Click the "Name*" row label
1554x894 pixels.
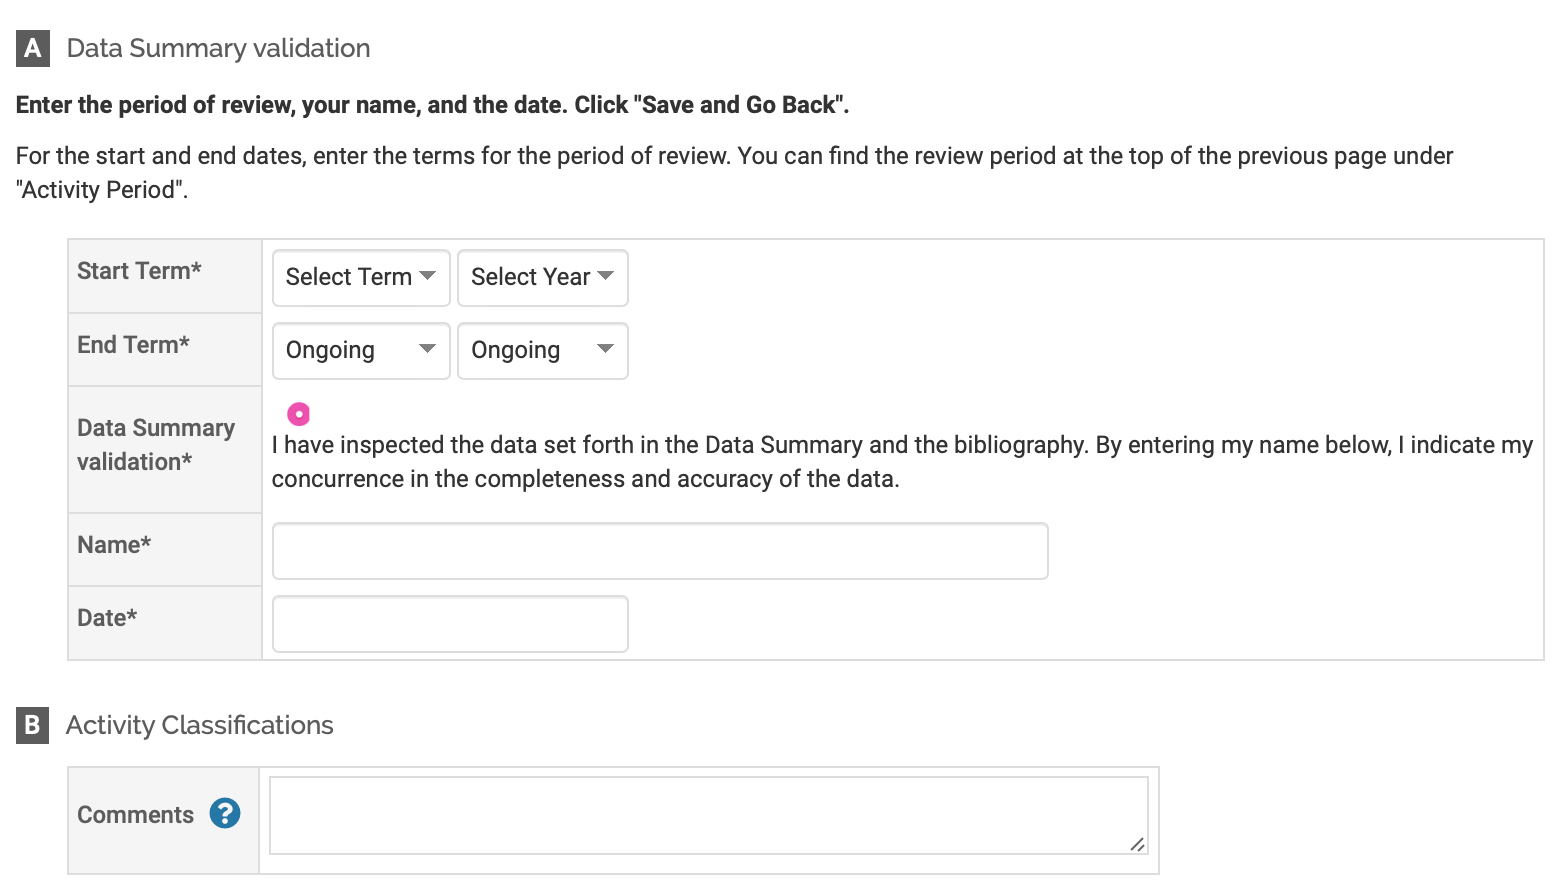114,545
